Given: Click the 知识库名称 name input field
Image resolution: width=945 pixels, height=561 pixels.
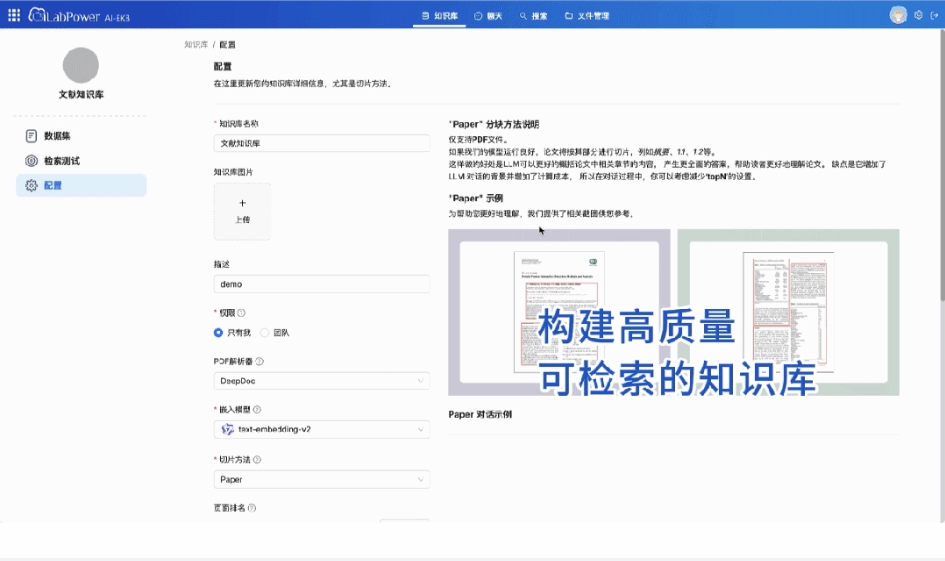Looking at the screenshot, I should (x=321, y=143).
